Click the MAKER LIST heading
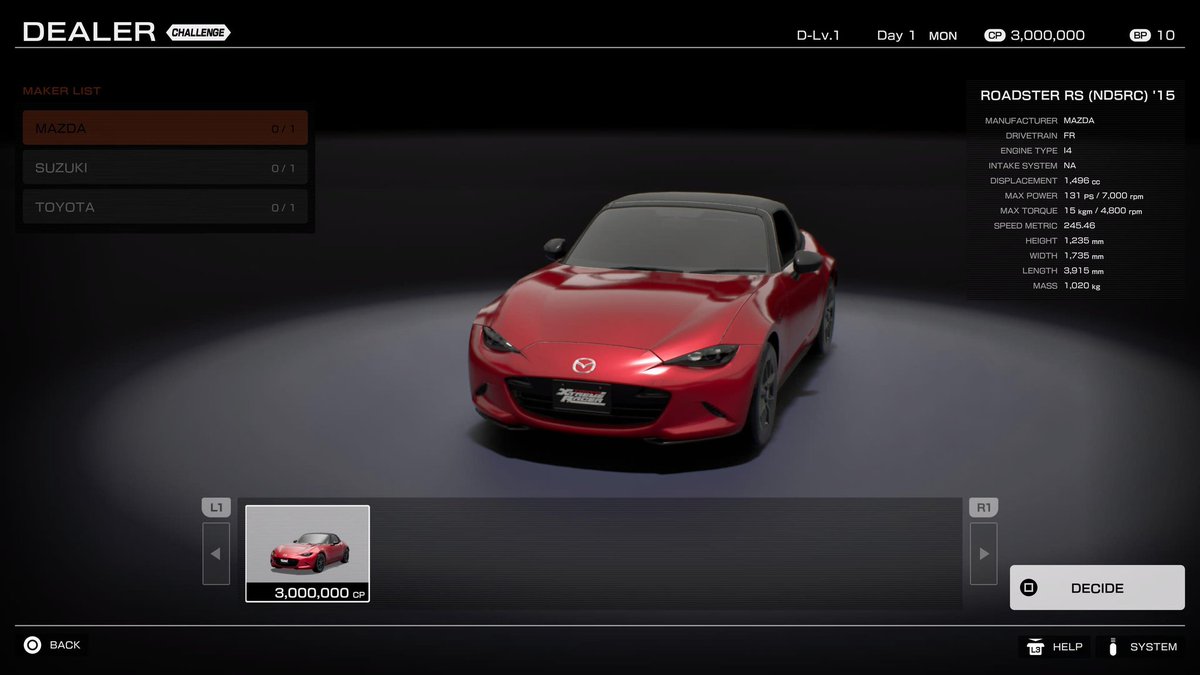 [x=62, y=91]
